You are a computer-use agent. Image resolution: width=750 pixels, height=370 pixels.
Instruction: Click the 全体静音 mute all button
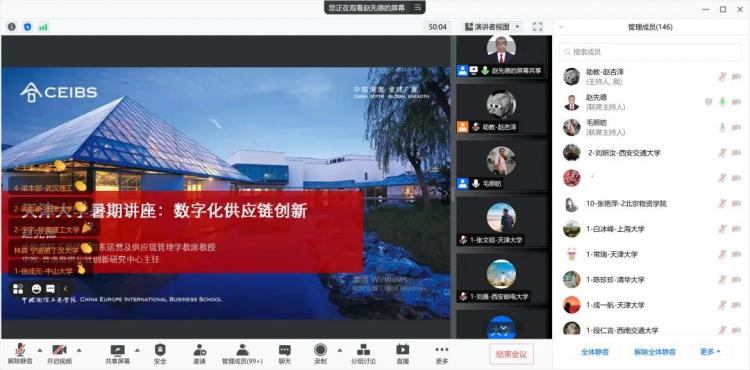[x=595, y=352]
